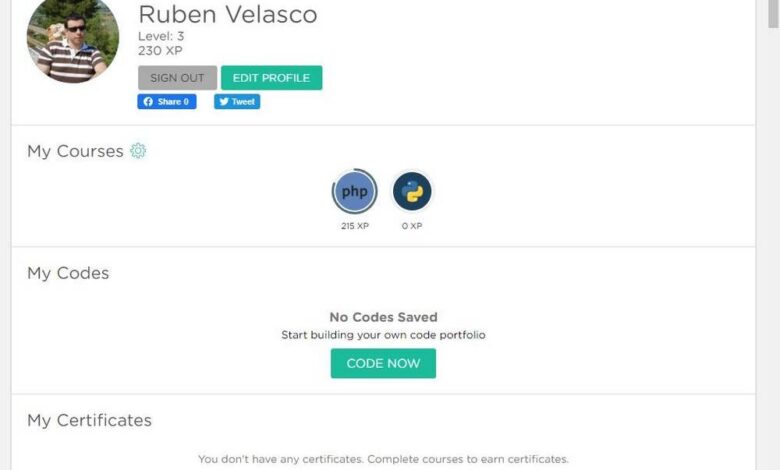Click the Facebook share count number
The width and height of the screenshot is (780, 470).
pyautogui.click(x=186, y=102)
